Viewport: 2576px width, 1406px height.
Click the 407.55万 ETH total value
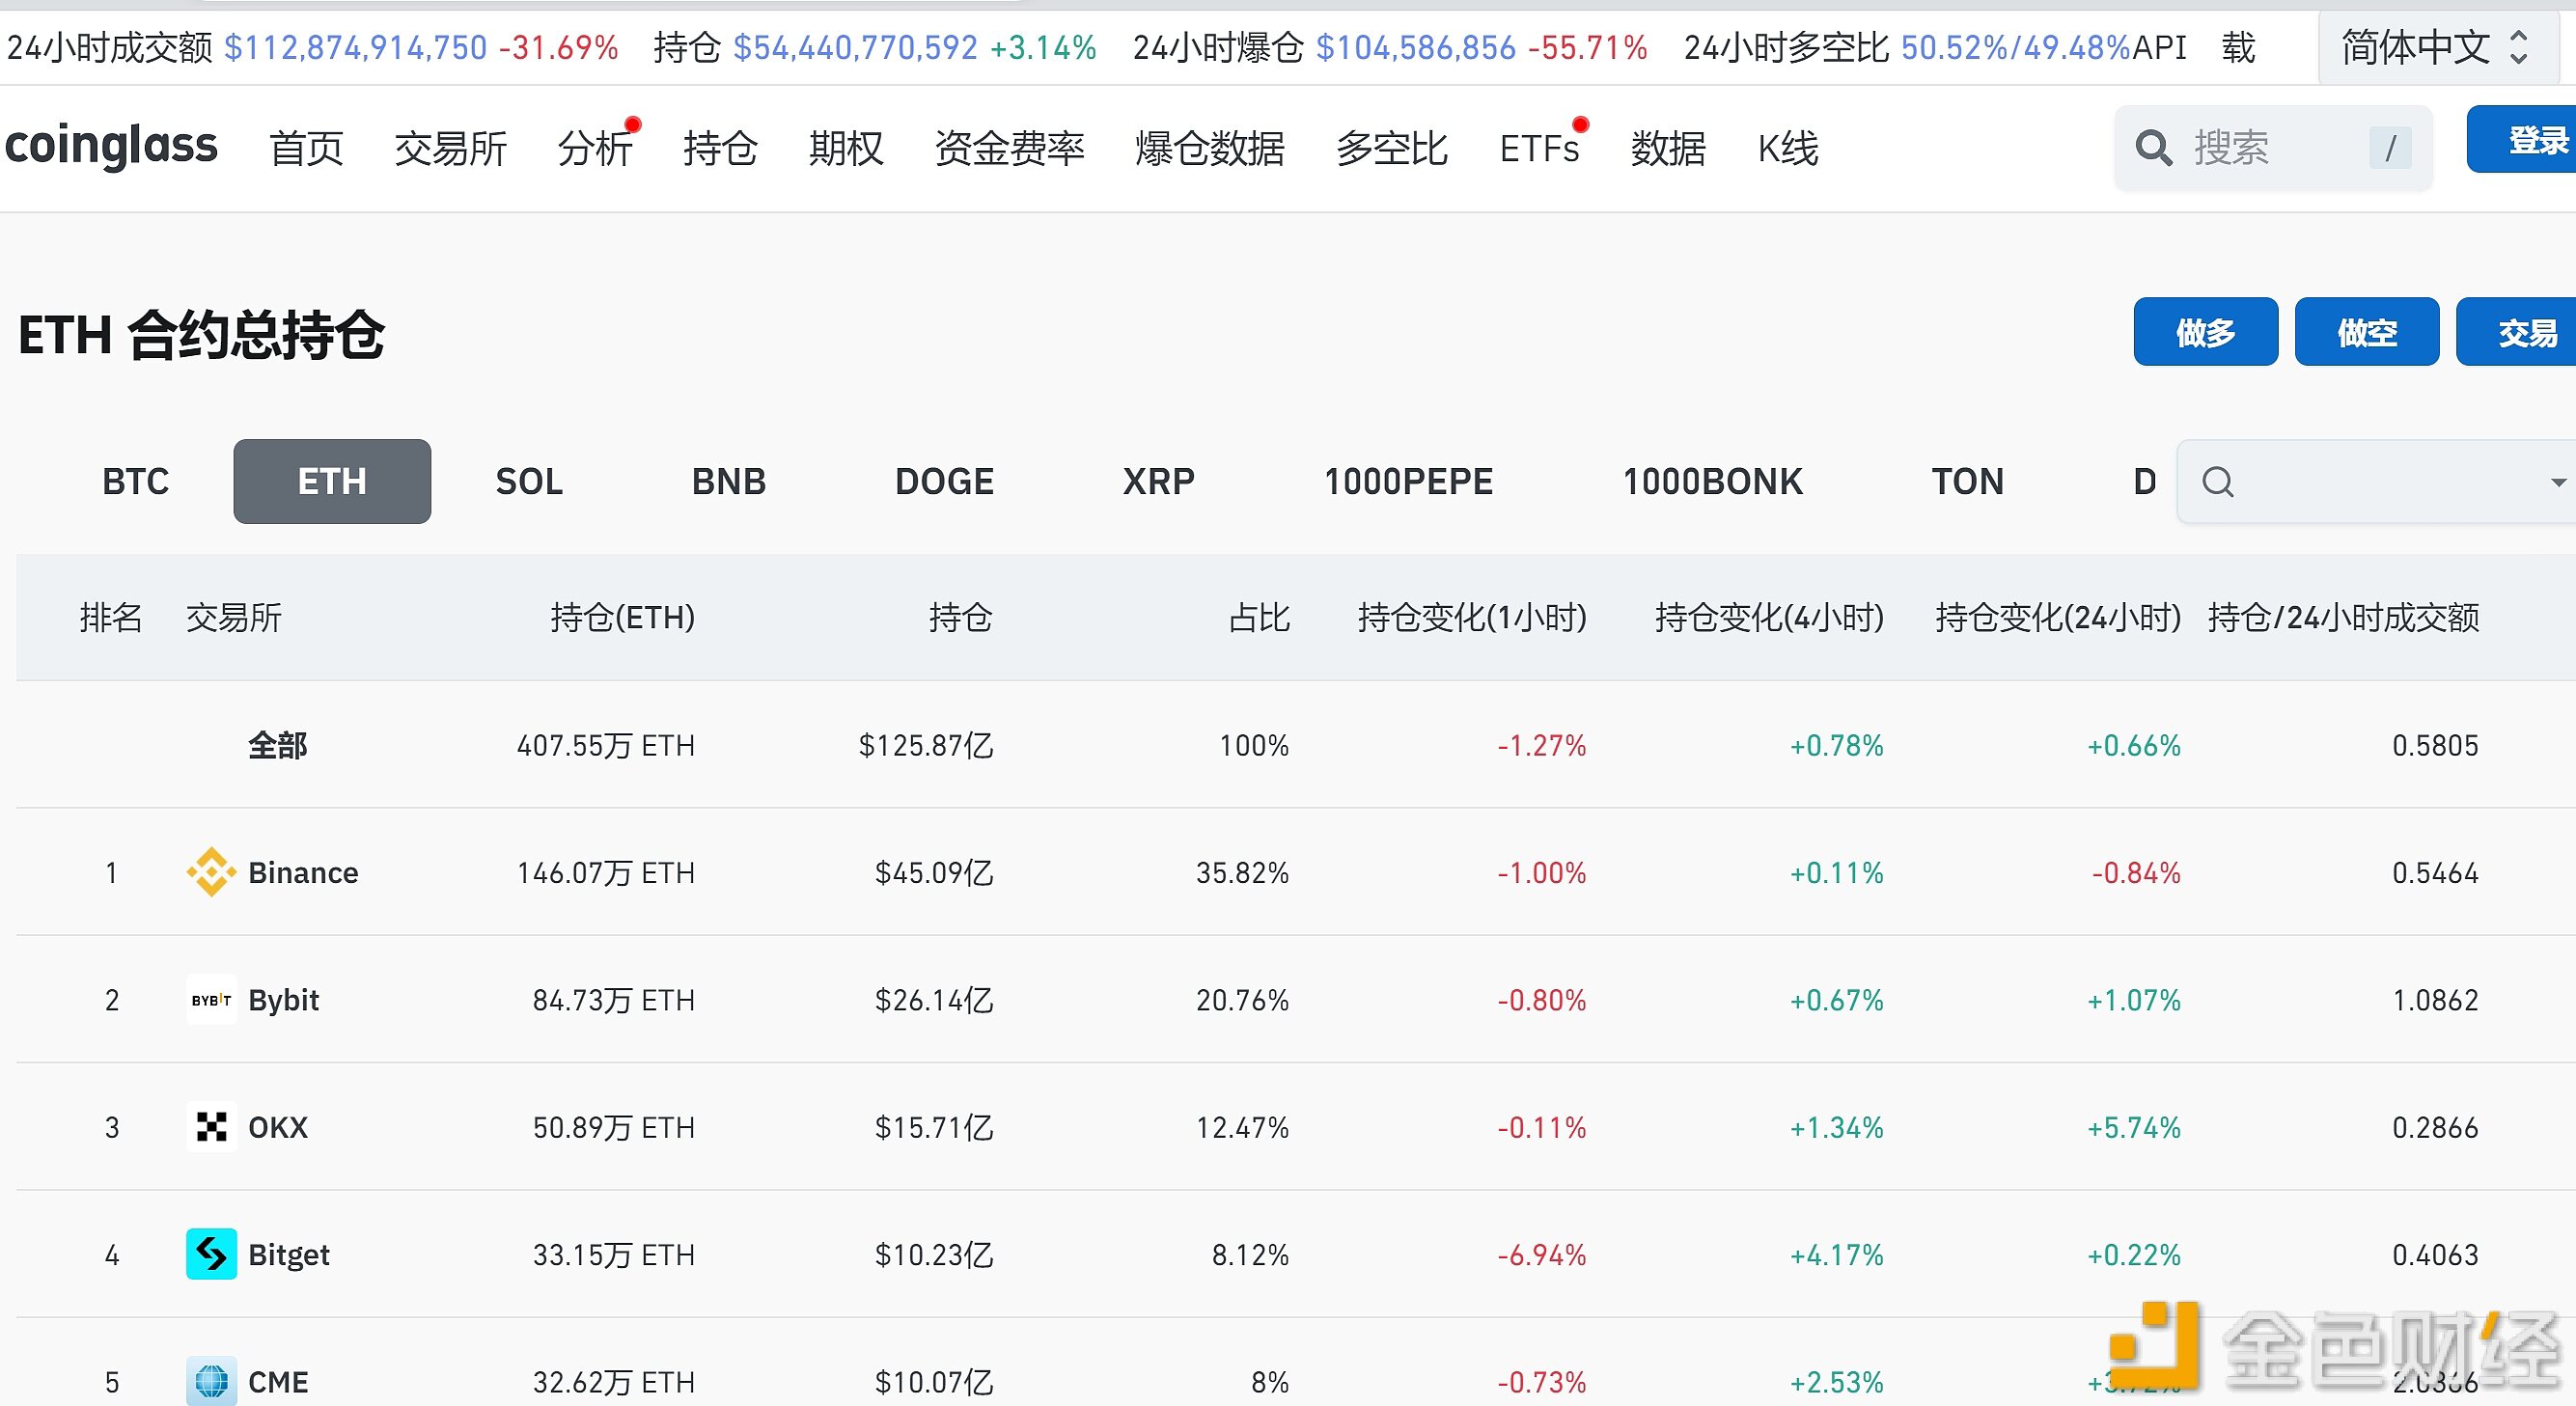[605, 745]
